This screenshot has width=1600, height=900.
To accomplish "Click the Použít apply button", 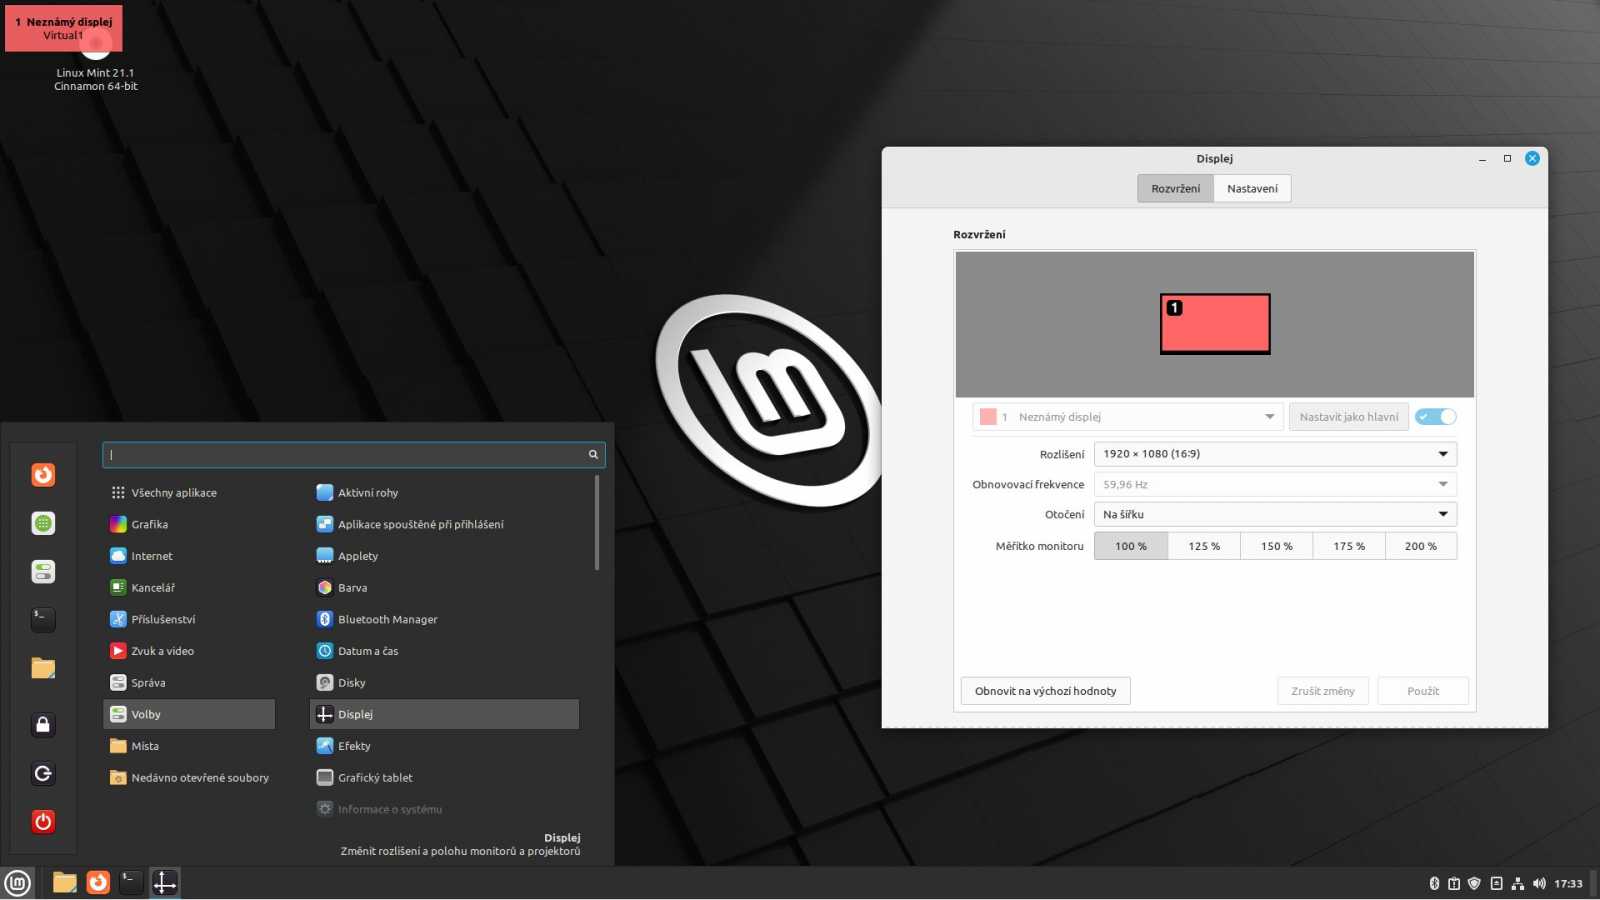I will pos(1423,691).
